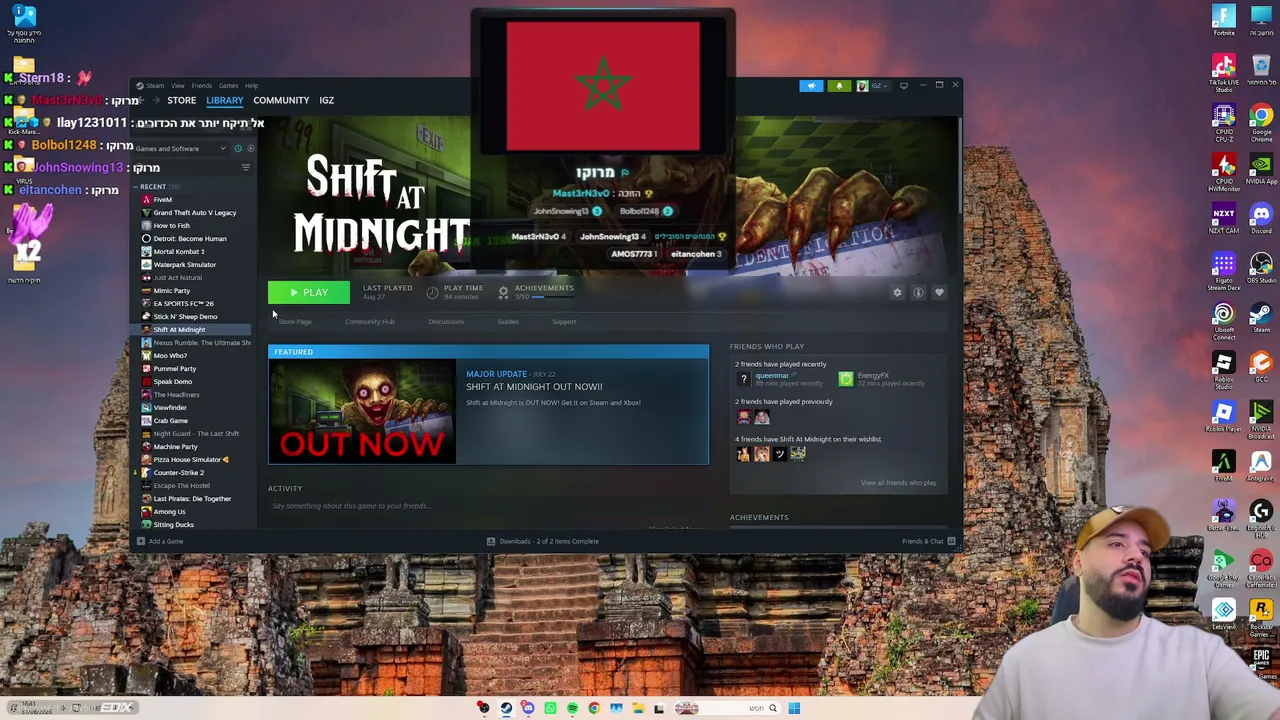Screen dimensions: 1280x720
Task: Open the Discussions link
Action: pos(446,322)
